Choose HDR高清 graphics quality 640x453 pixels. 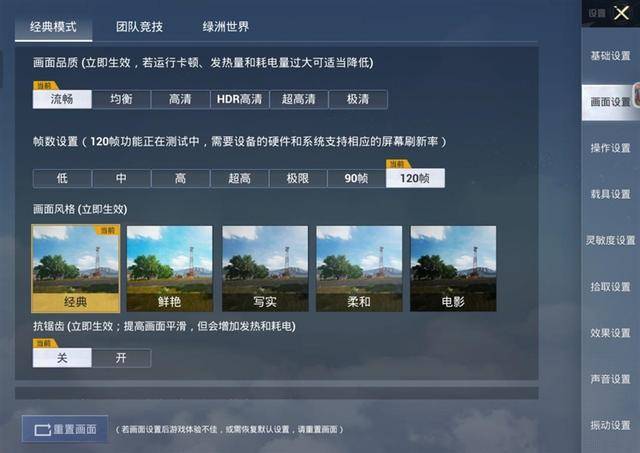pyautogui.click(x=239, y=99)
